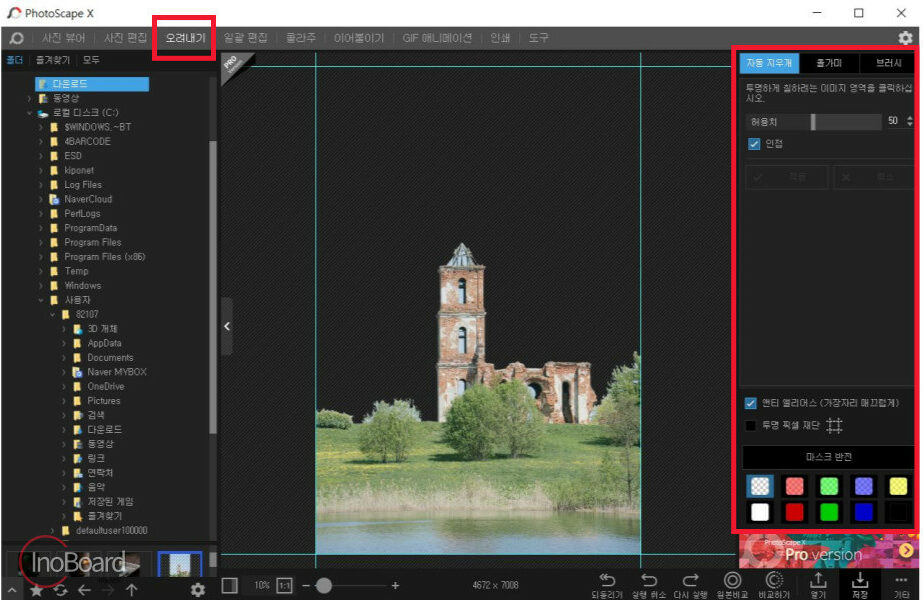
Task: Select the transparent checkerboard swatch
Action: pyautogui.click(x=760, y=486)
